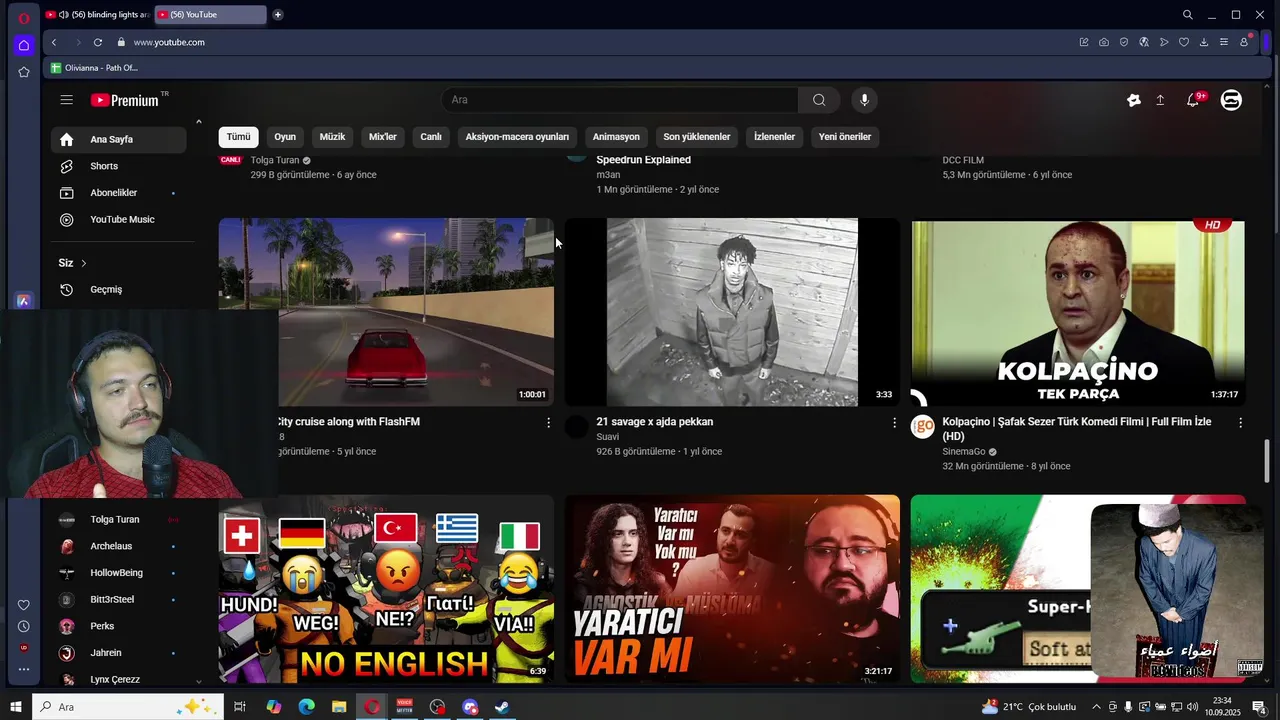The height and width of the screenshot is (720, 1280).
Task: Show hidden system tray icons
Action: click(1096, 707)
